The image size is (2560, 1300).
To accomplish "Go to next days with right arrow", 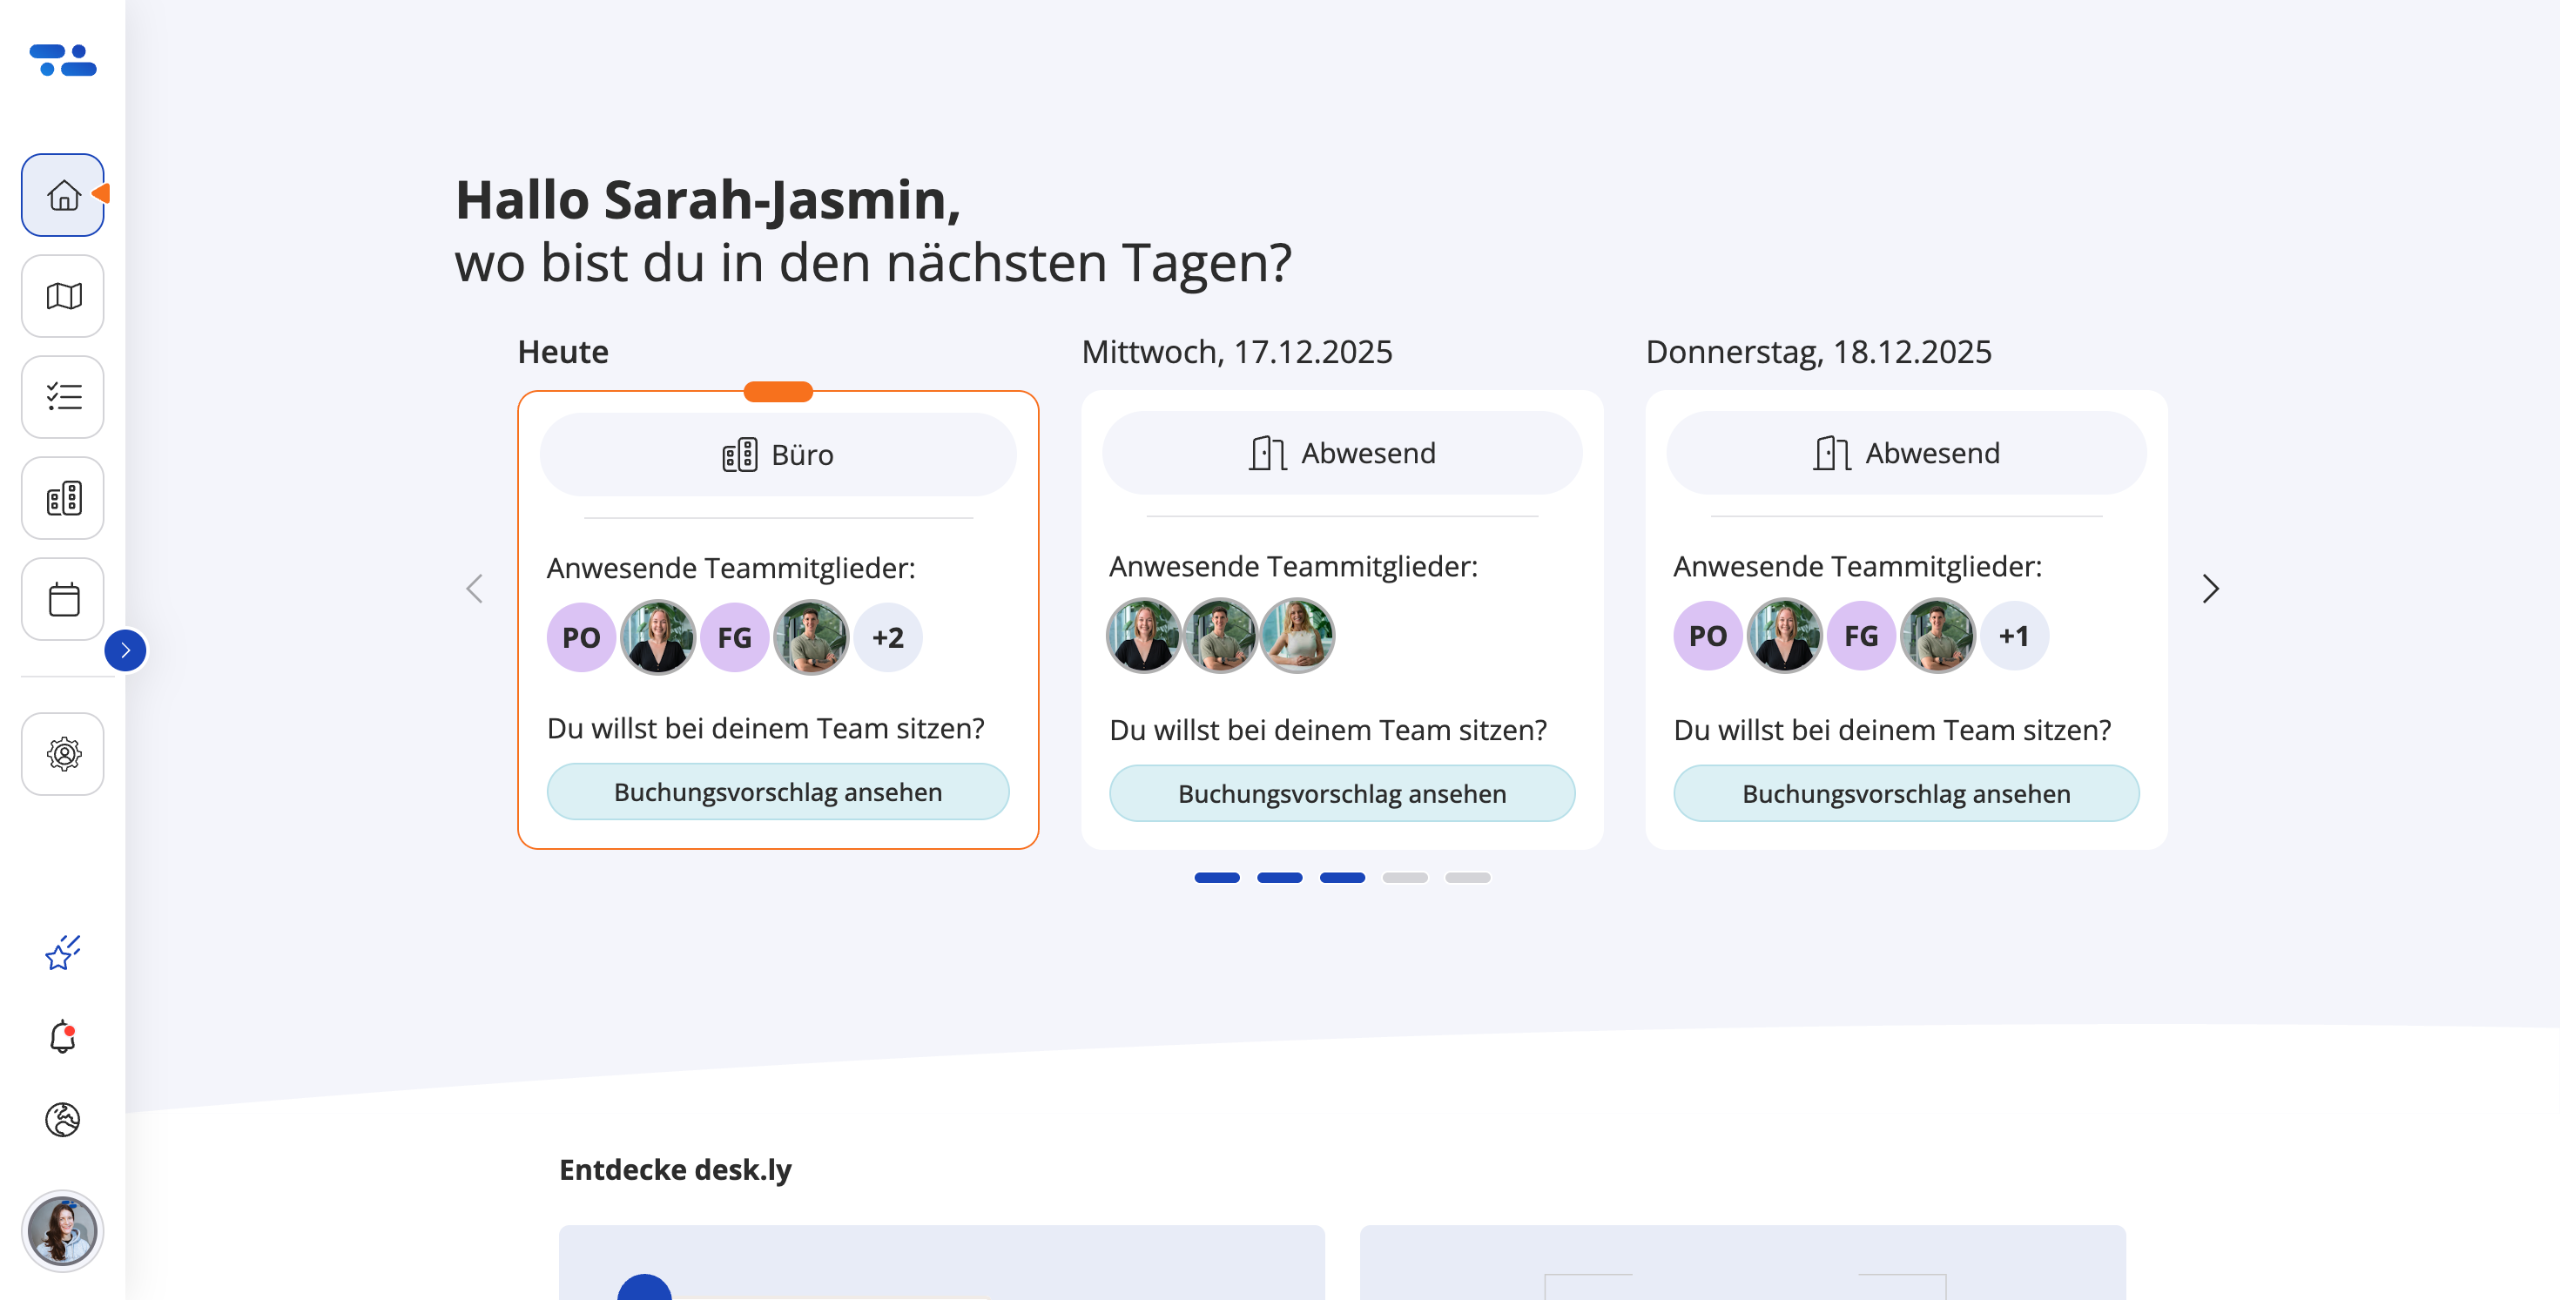I will click(2210, 589).
